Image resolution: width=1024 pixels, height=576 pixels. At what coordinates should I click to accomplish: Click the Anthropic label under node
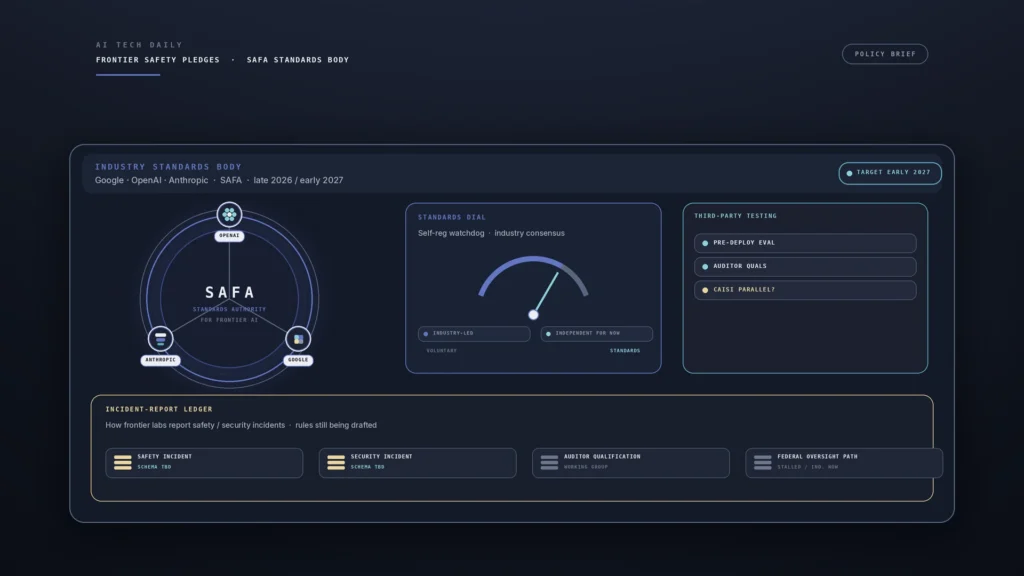(161, 360)
